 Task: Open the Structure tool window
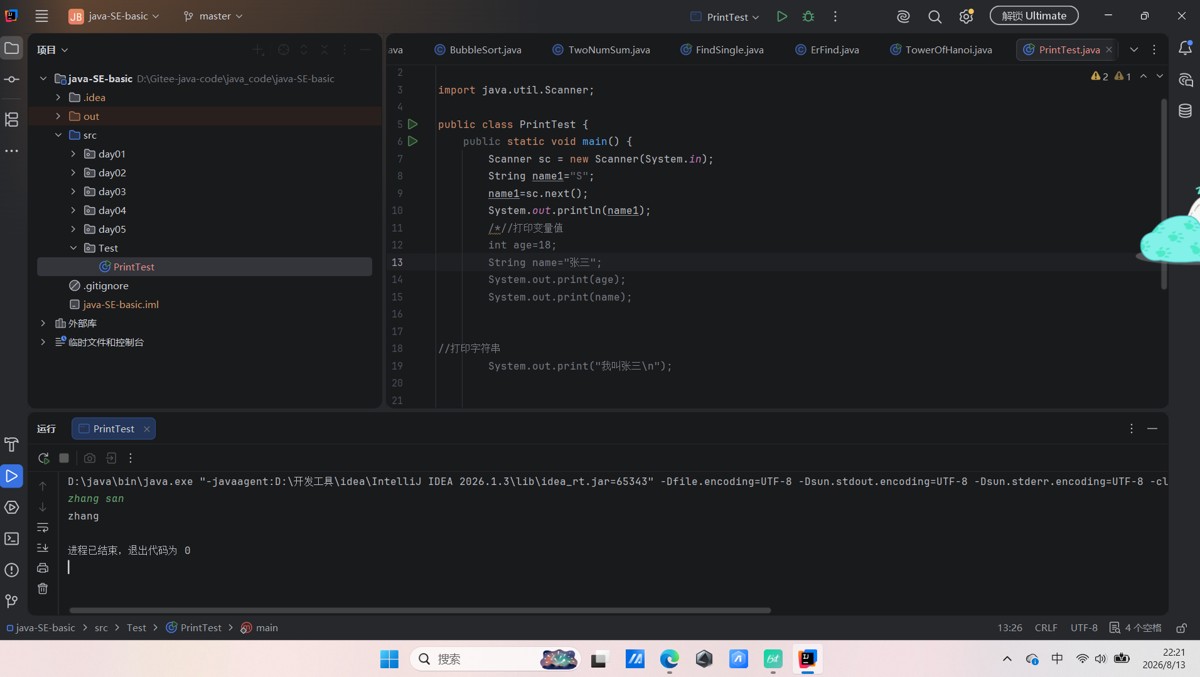(x=12, y=119)
